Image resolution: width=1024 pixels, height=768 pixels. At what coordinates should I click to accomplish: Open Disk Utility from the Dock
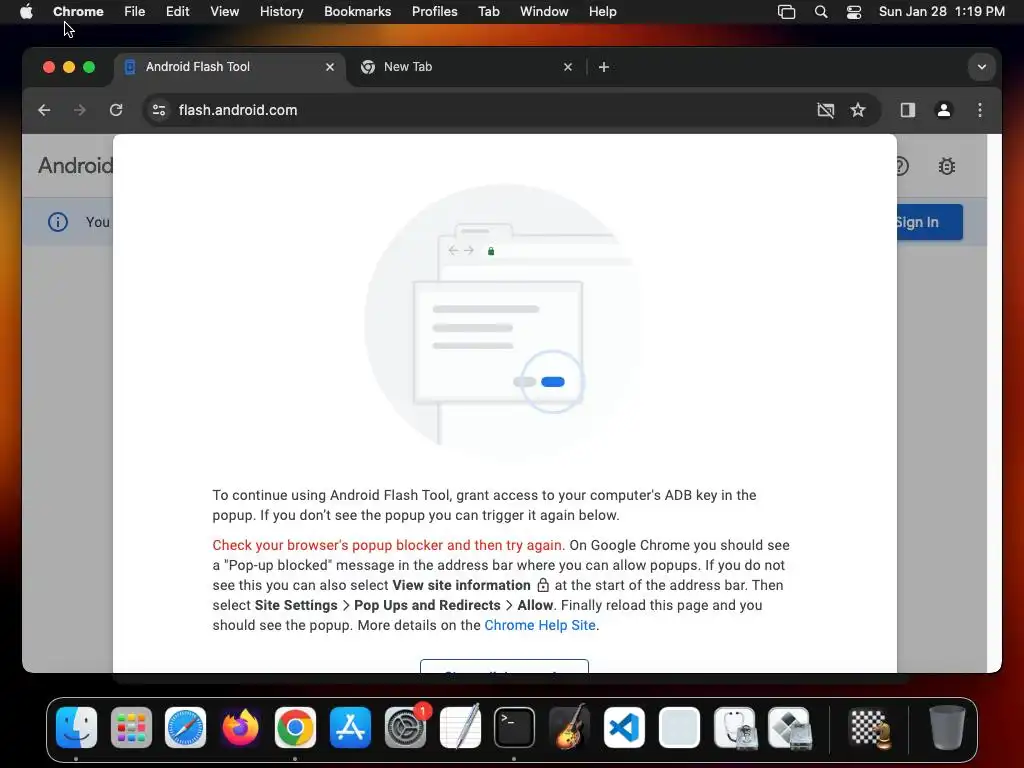point(734,728)
